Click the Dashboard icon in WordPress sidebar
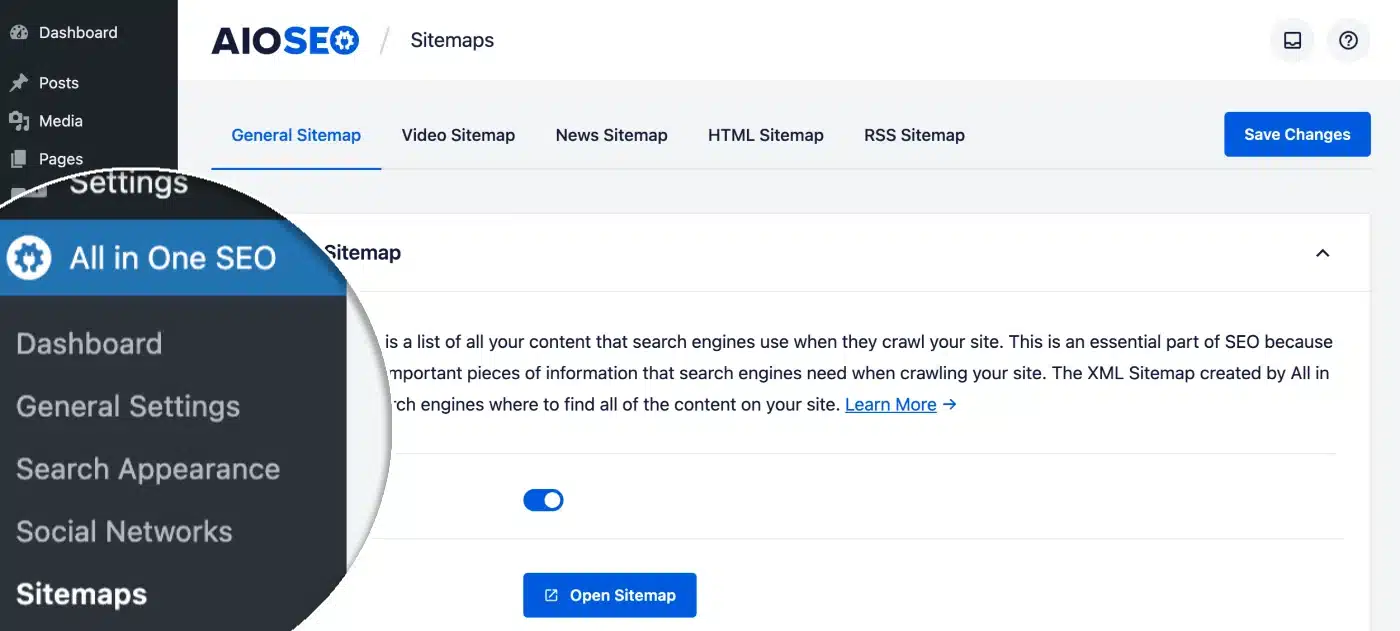This screenshot has width=1400, height=631. (x=20, y=32)
